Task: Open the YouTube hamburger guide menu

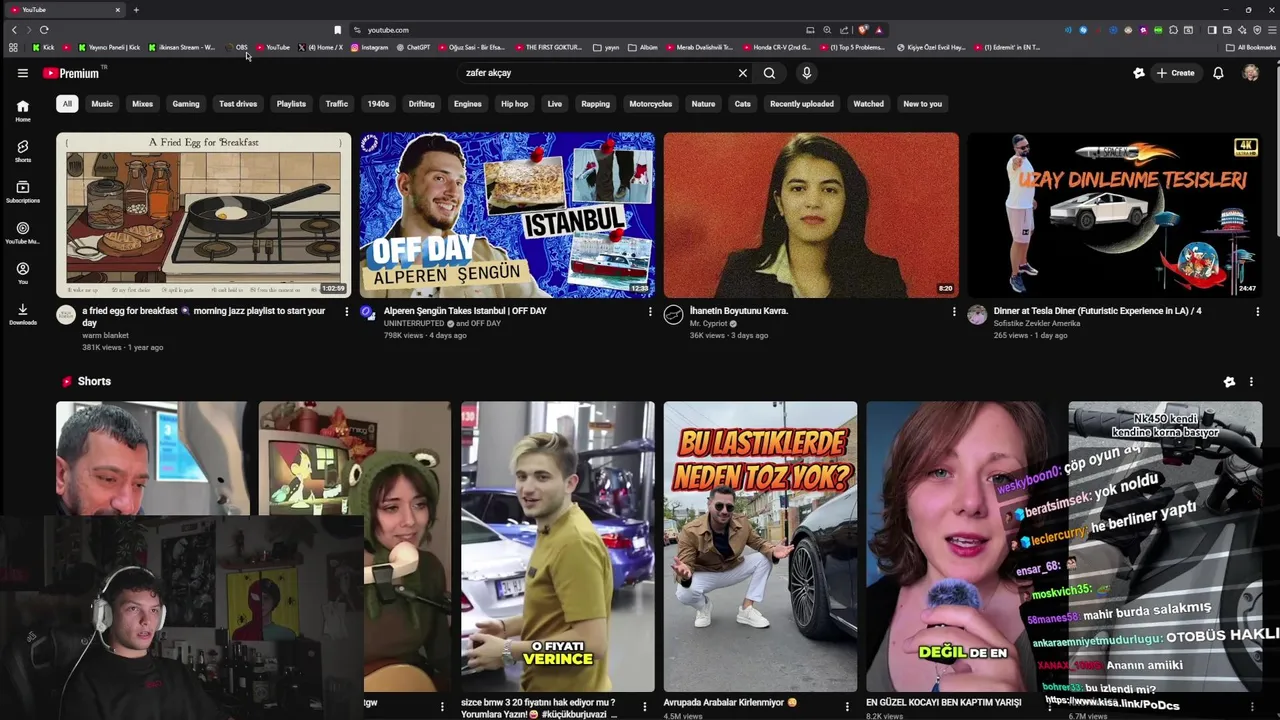Action: 22,73
